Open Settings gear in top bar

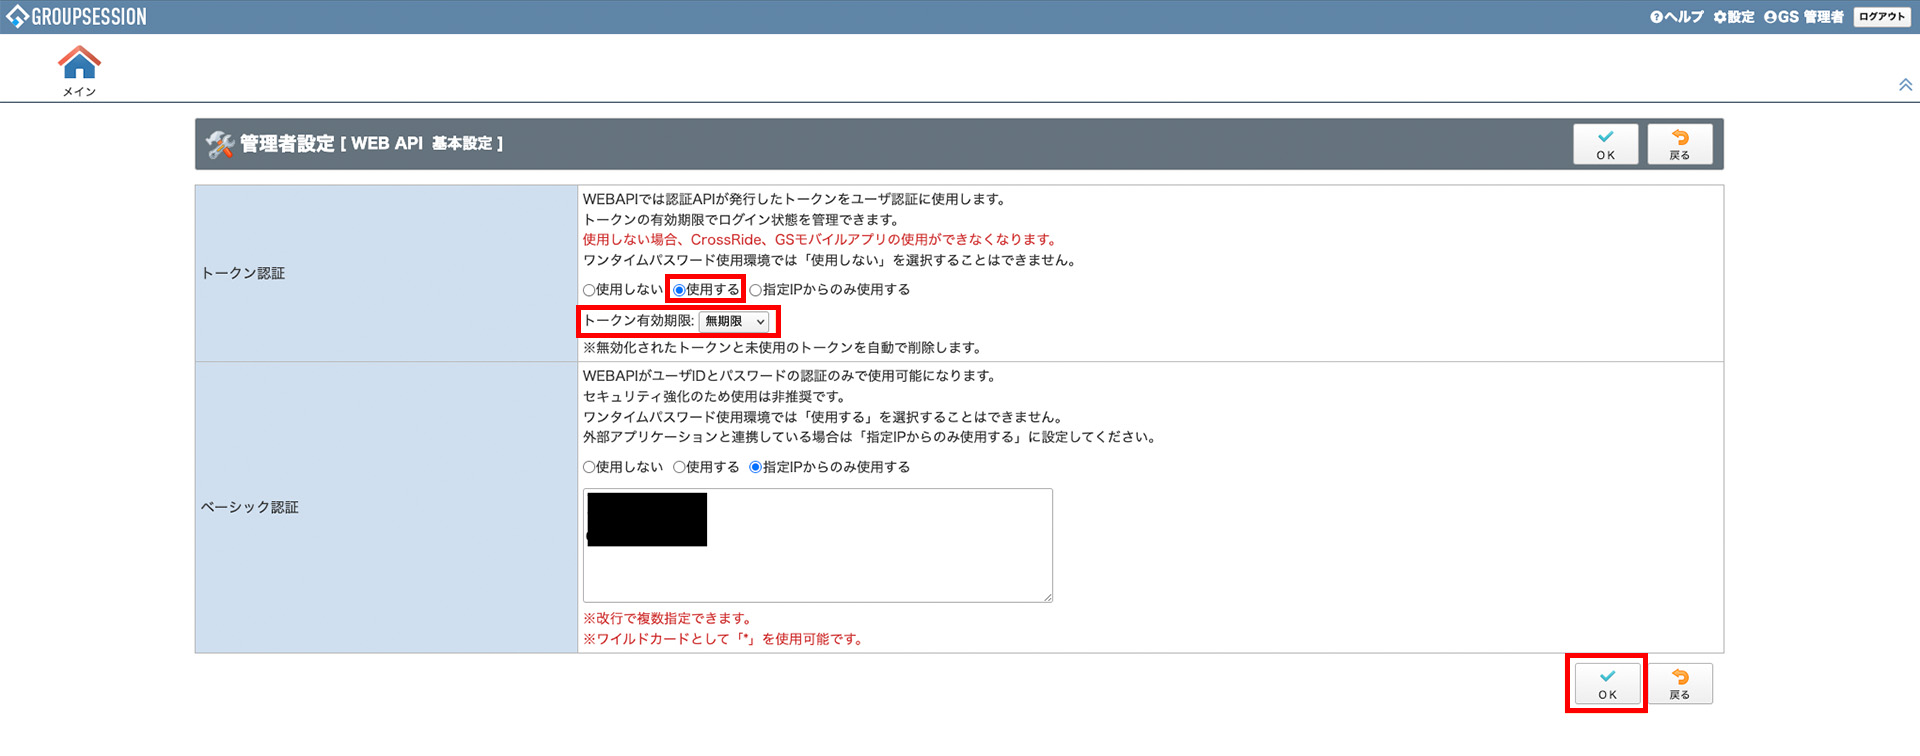point(1734,17)
